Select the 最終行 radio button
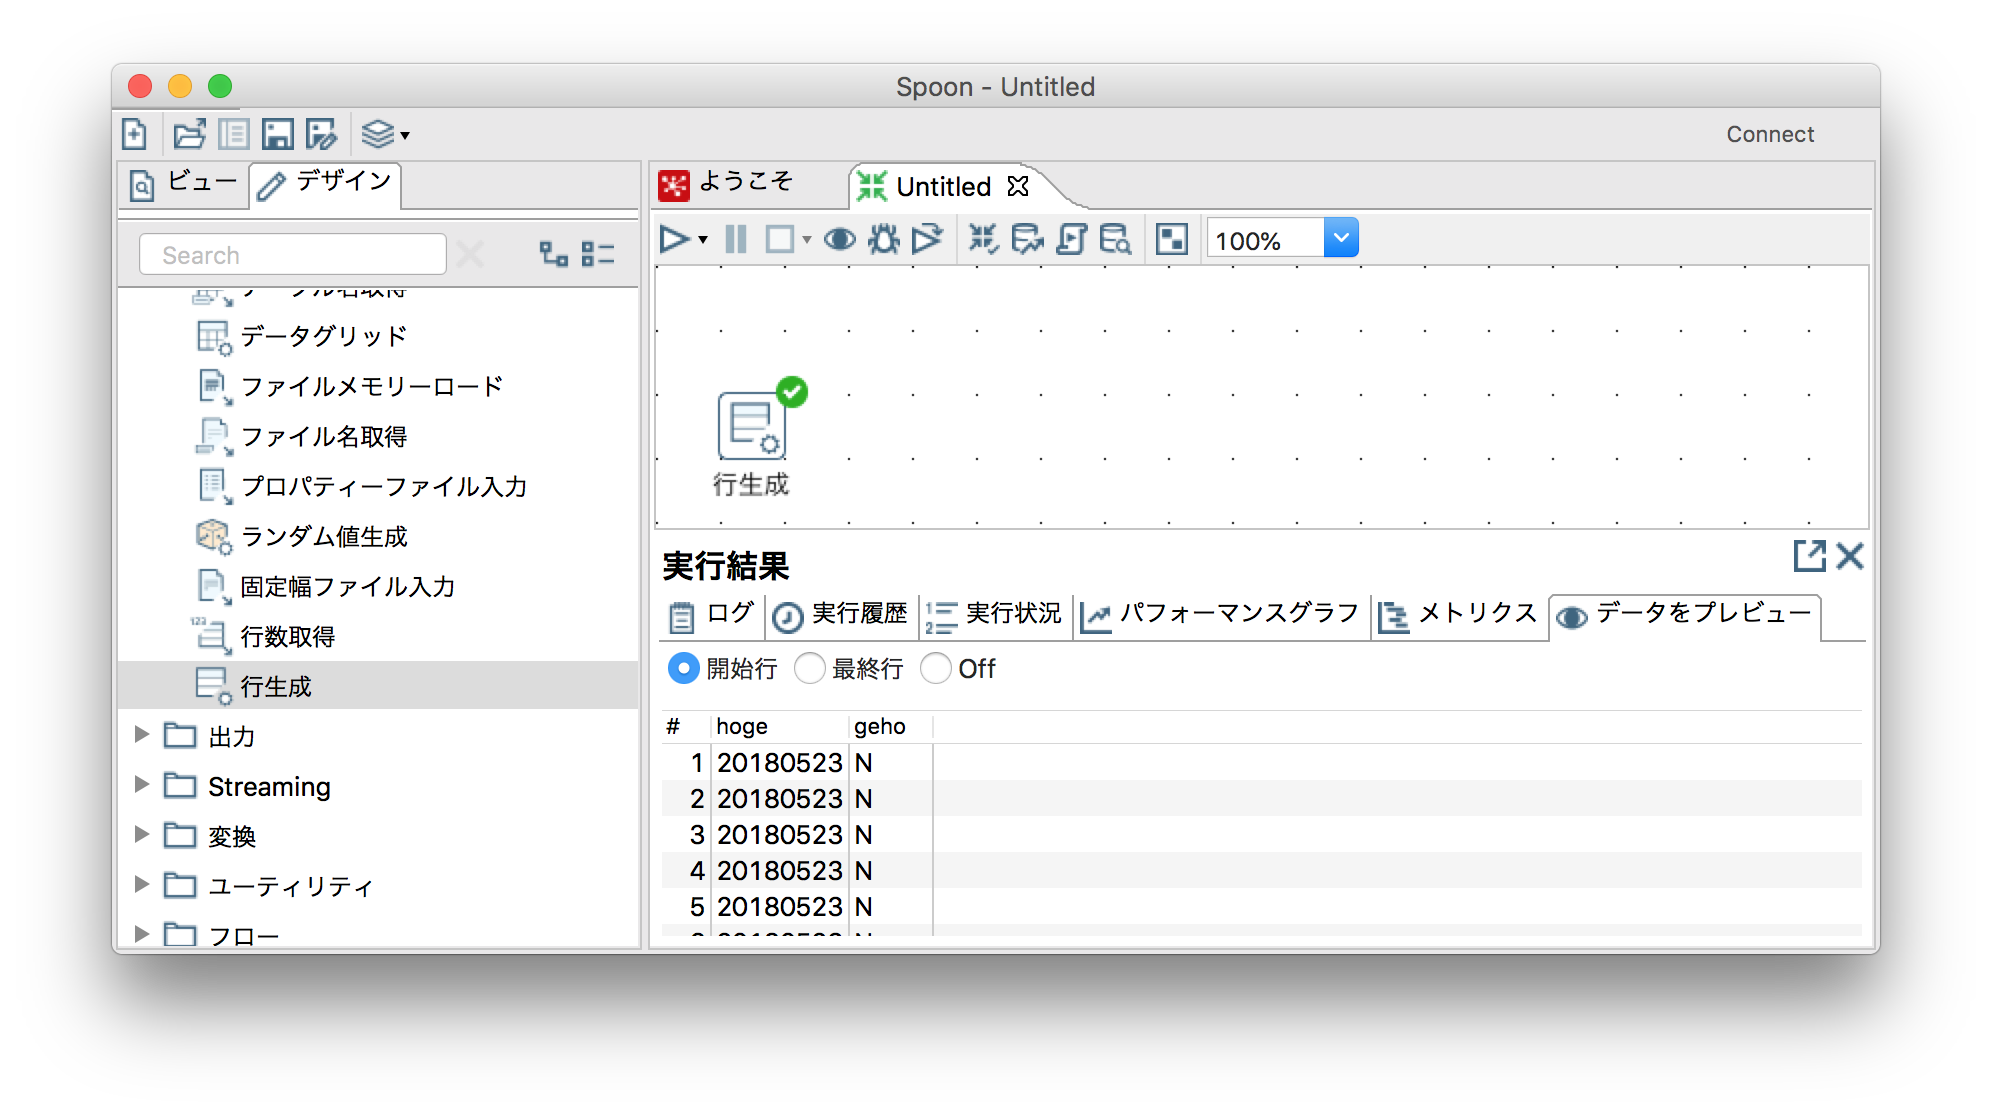 [x=810, y=668]
